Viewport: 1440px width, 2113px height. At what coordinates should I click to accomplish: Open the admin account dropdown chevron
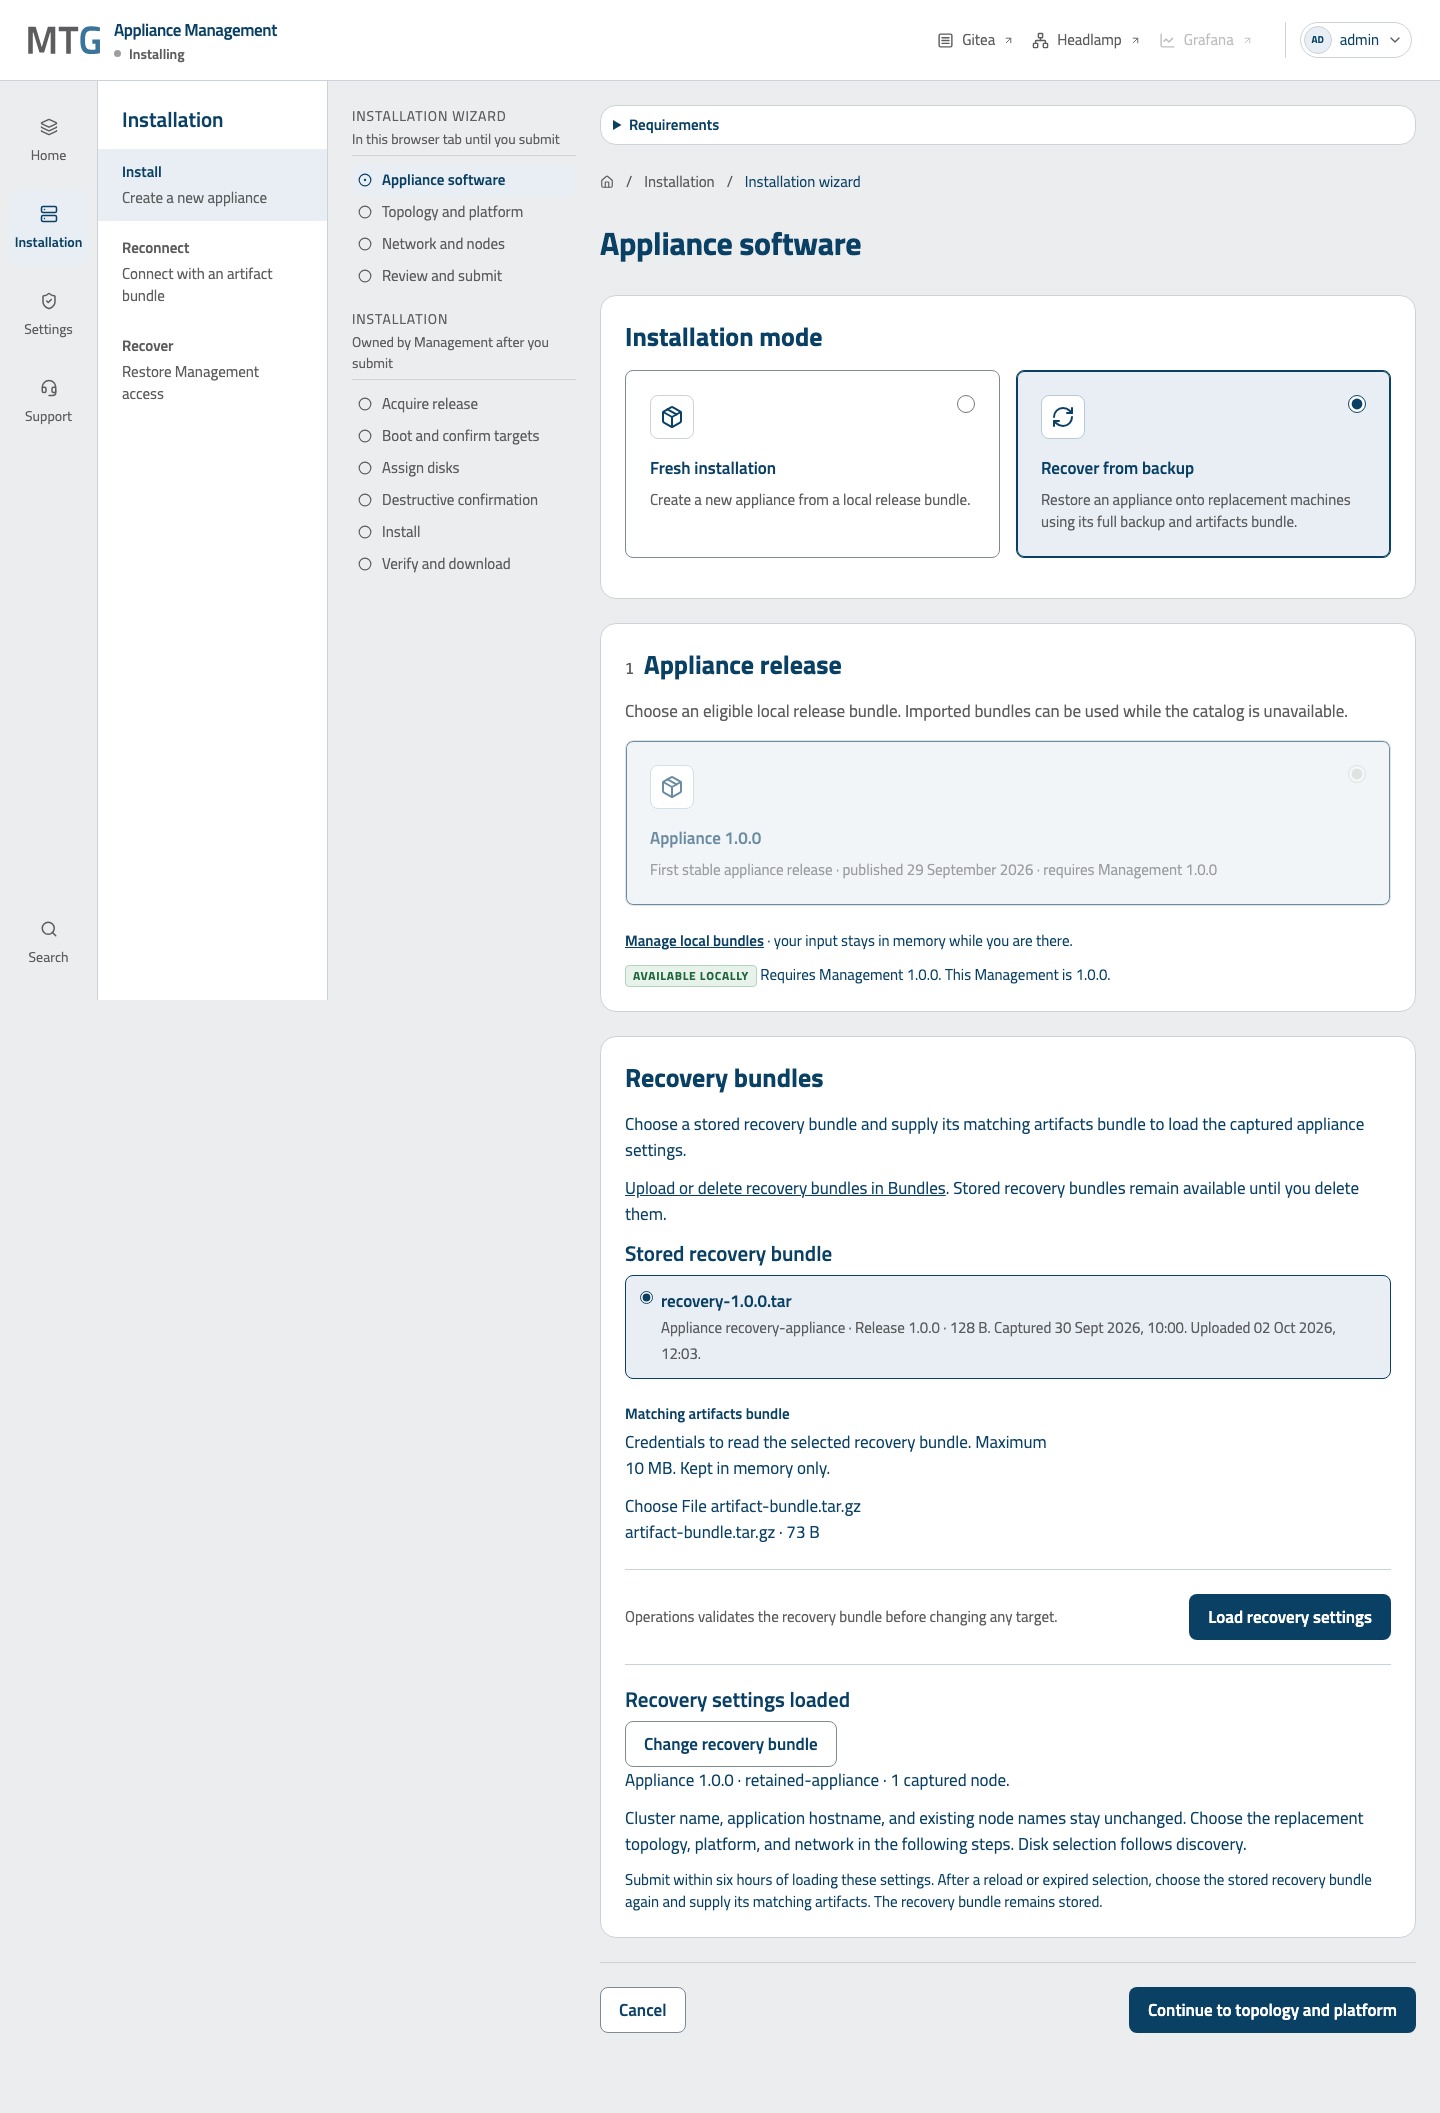pyautogui.click(x=1395, y=40)
